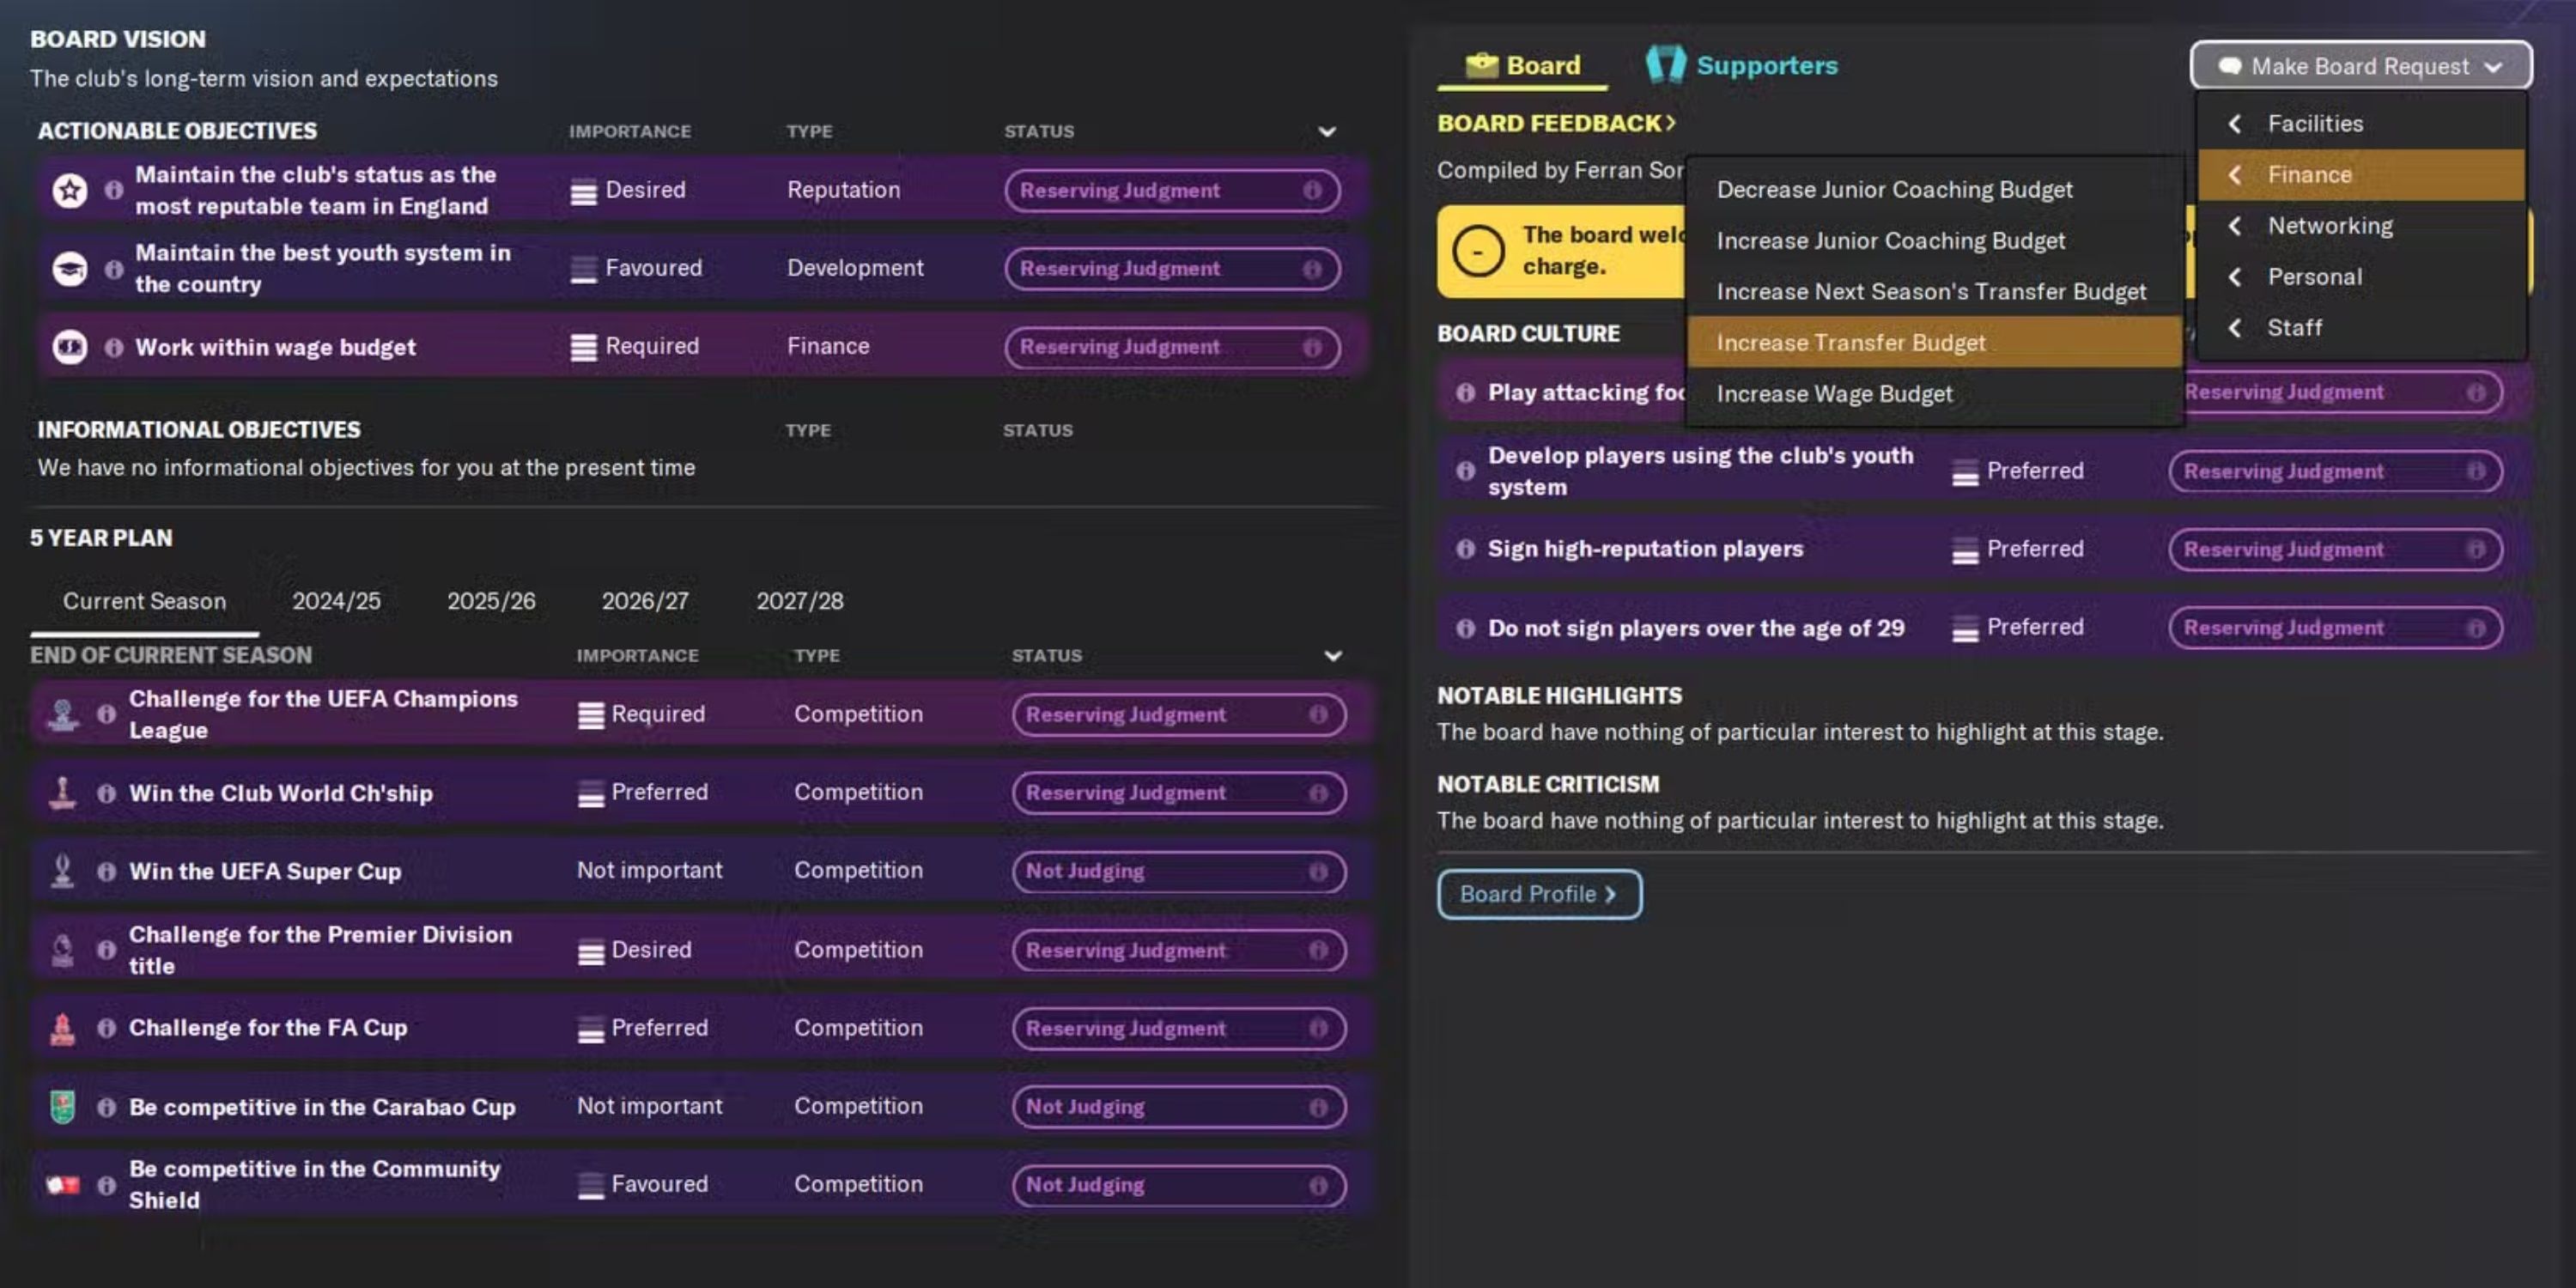The height and width of the screenshot is (1288, 2576).
Task: Click the Community Shield flag icon
Action: click(63, 1185)
